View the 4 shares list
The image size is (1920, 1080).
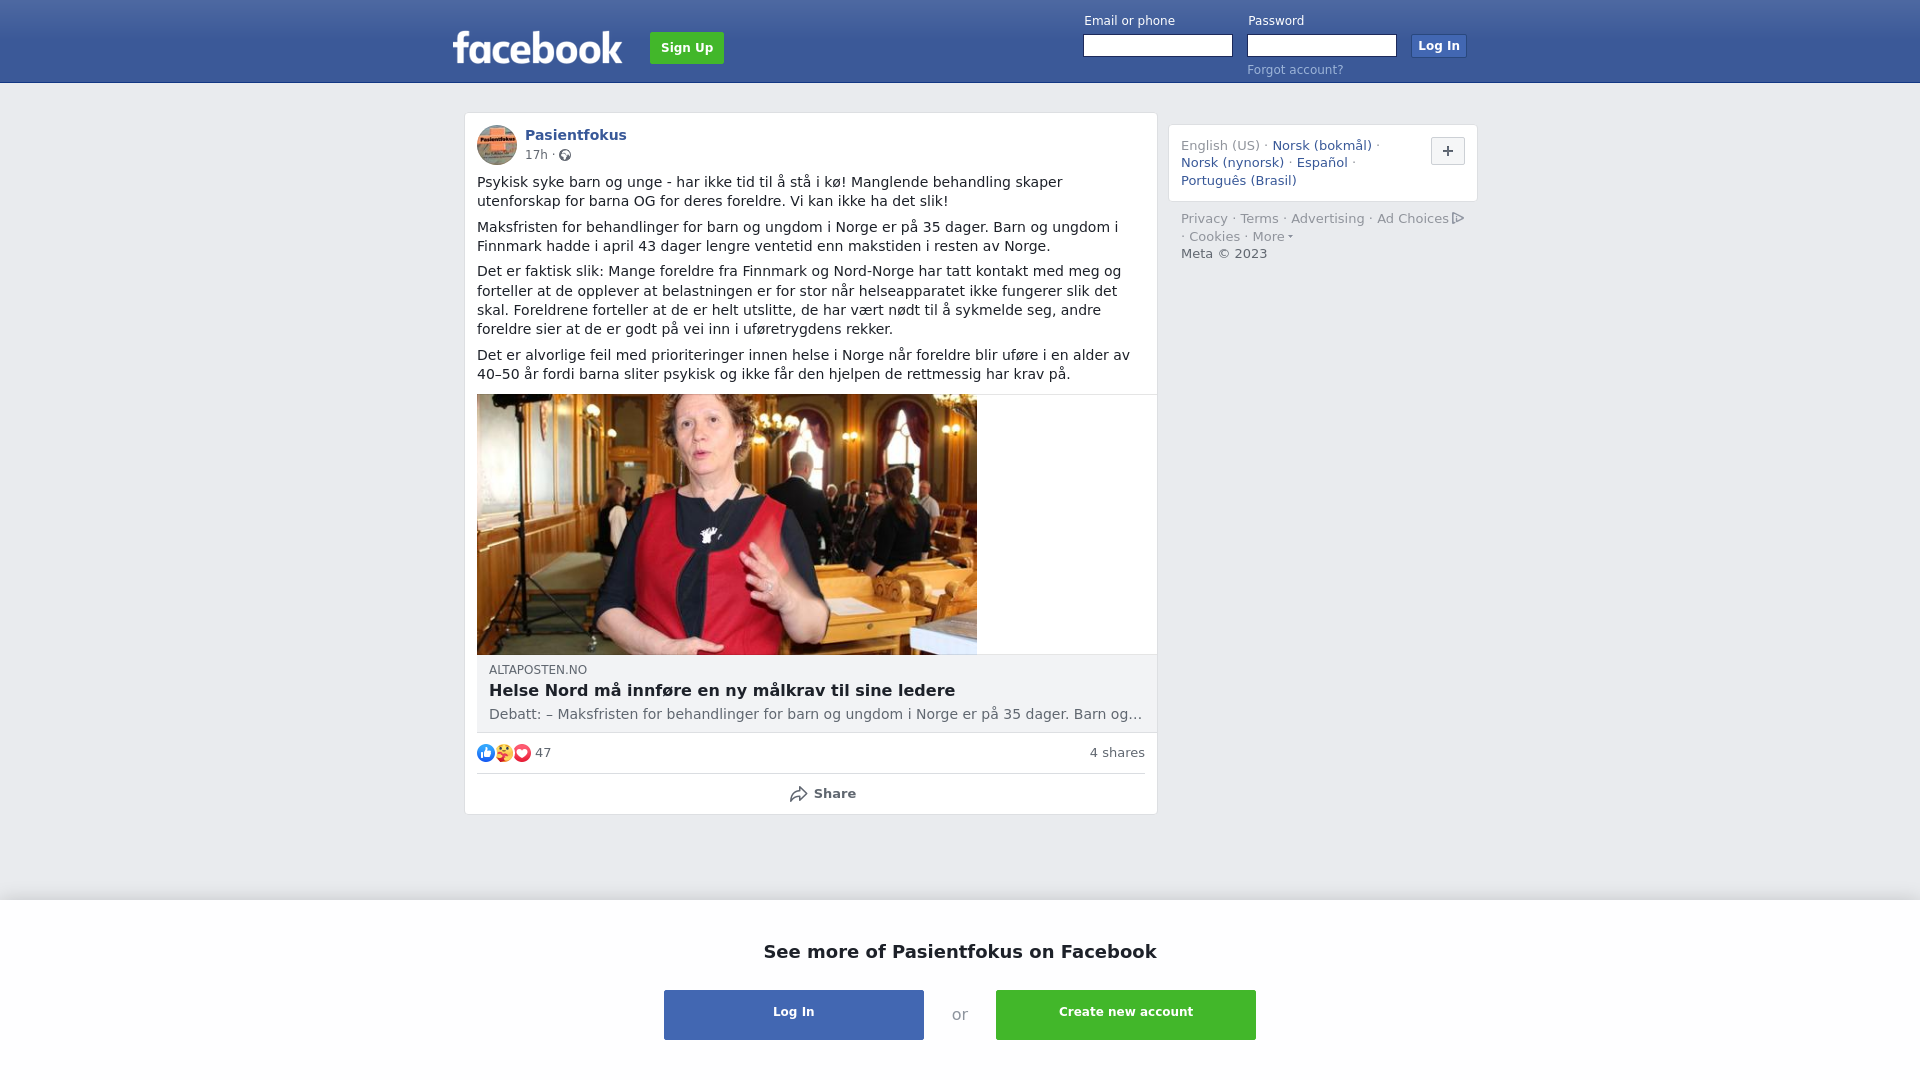(x=1117, y=753)
